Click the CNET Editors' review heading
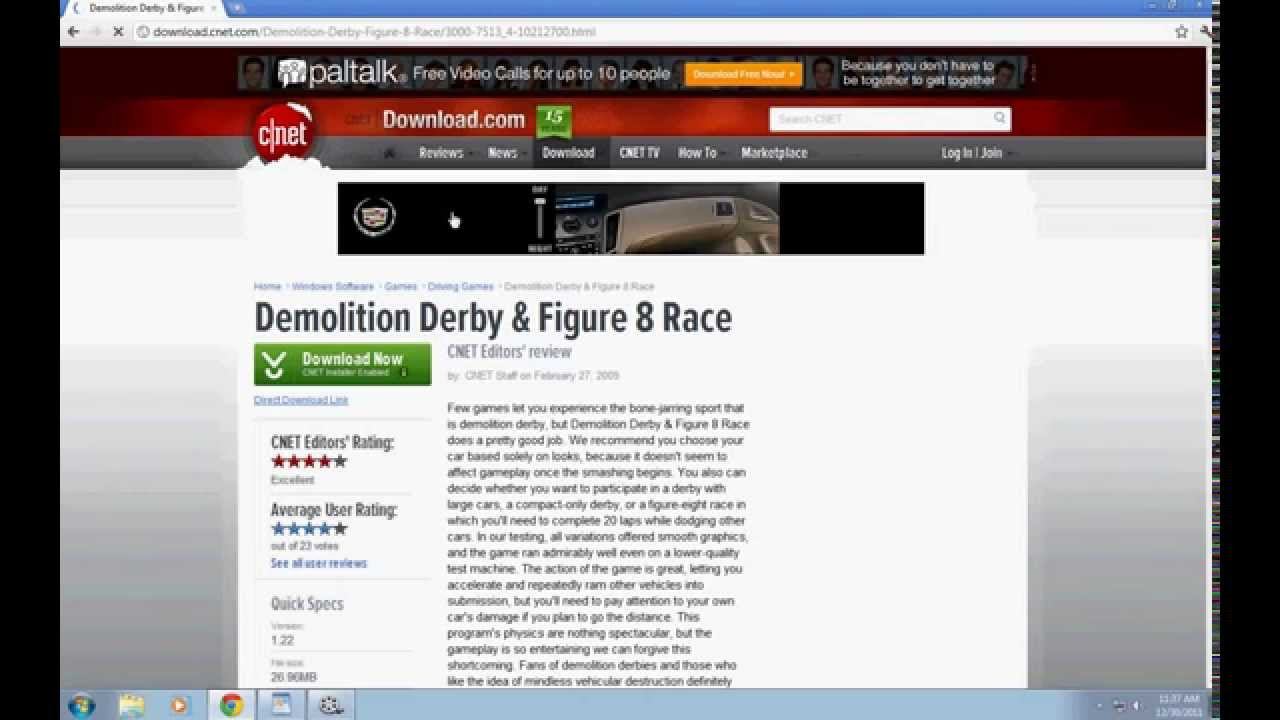 point(509,352)
